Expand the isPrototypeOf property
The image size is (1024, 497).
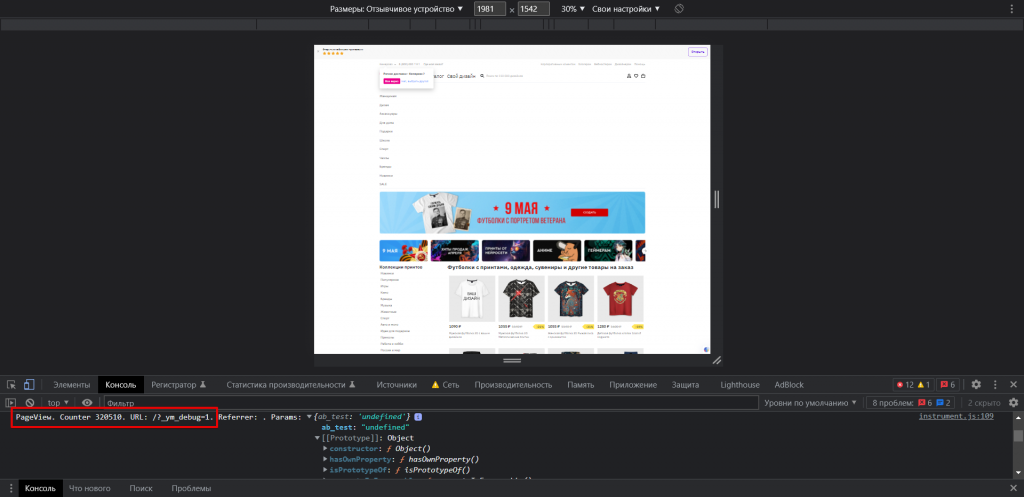325,470
